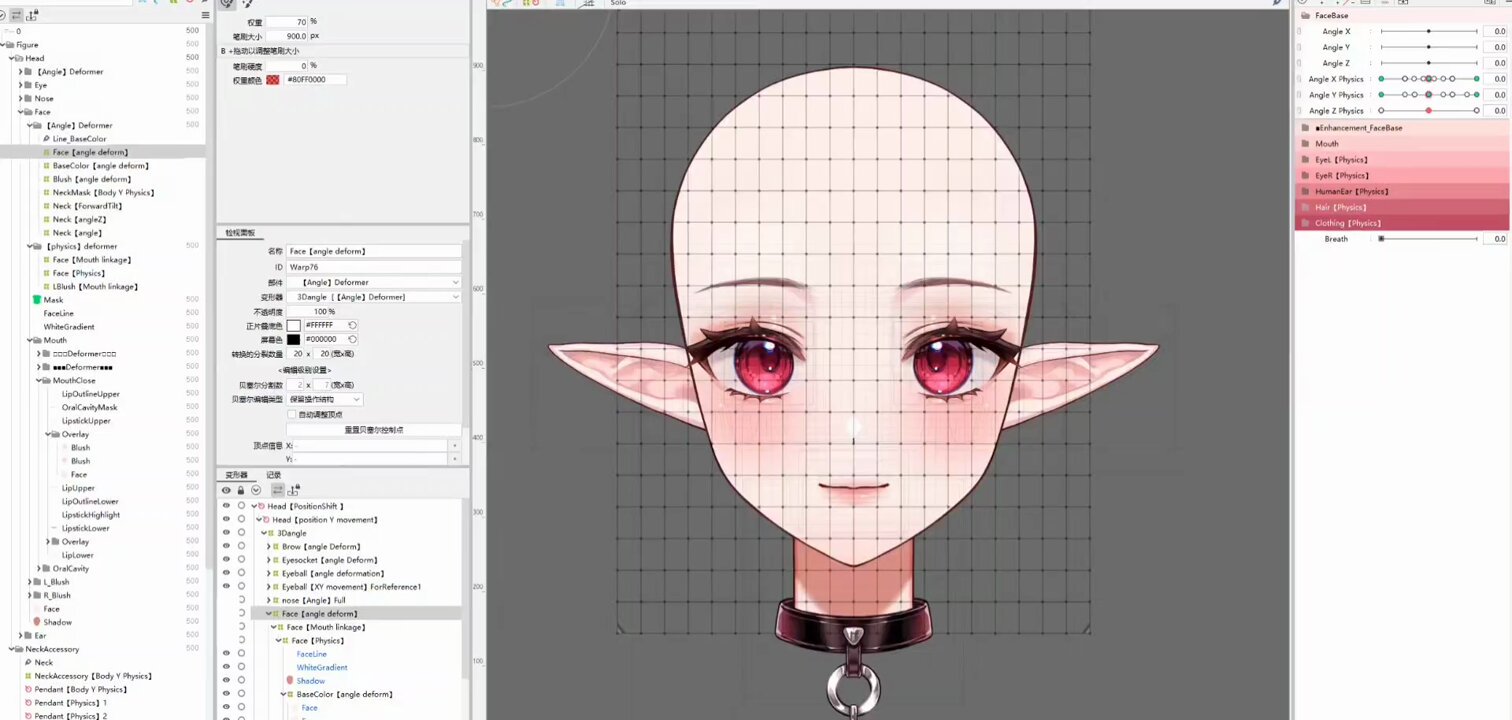Open the EyeL [Physics] parameter folder

[x=1341, y=160]
